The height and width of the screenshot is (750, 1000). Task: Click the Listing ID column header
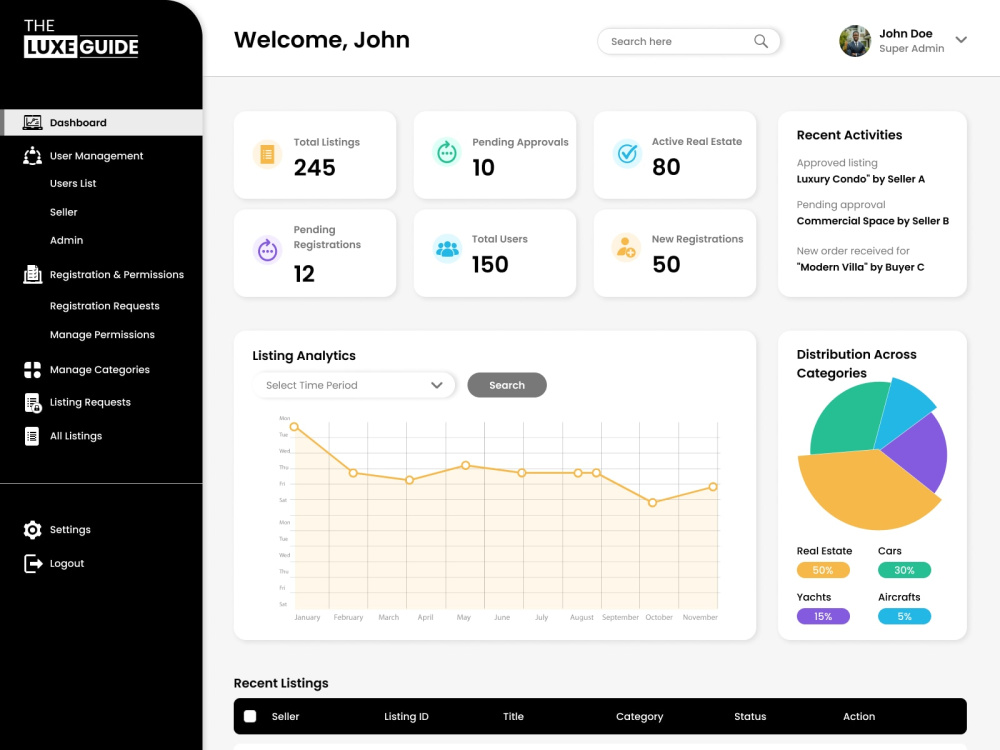click(x=406, y=717)
